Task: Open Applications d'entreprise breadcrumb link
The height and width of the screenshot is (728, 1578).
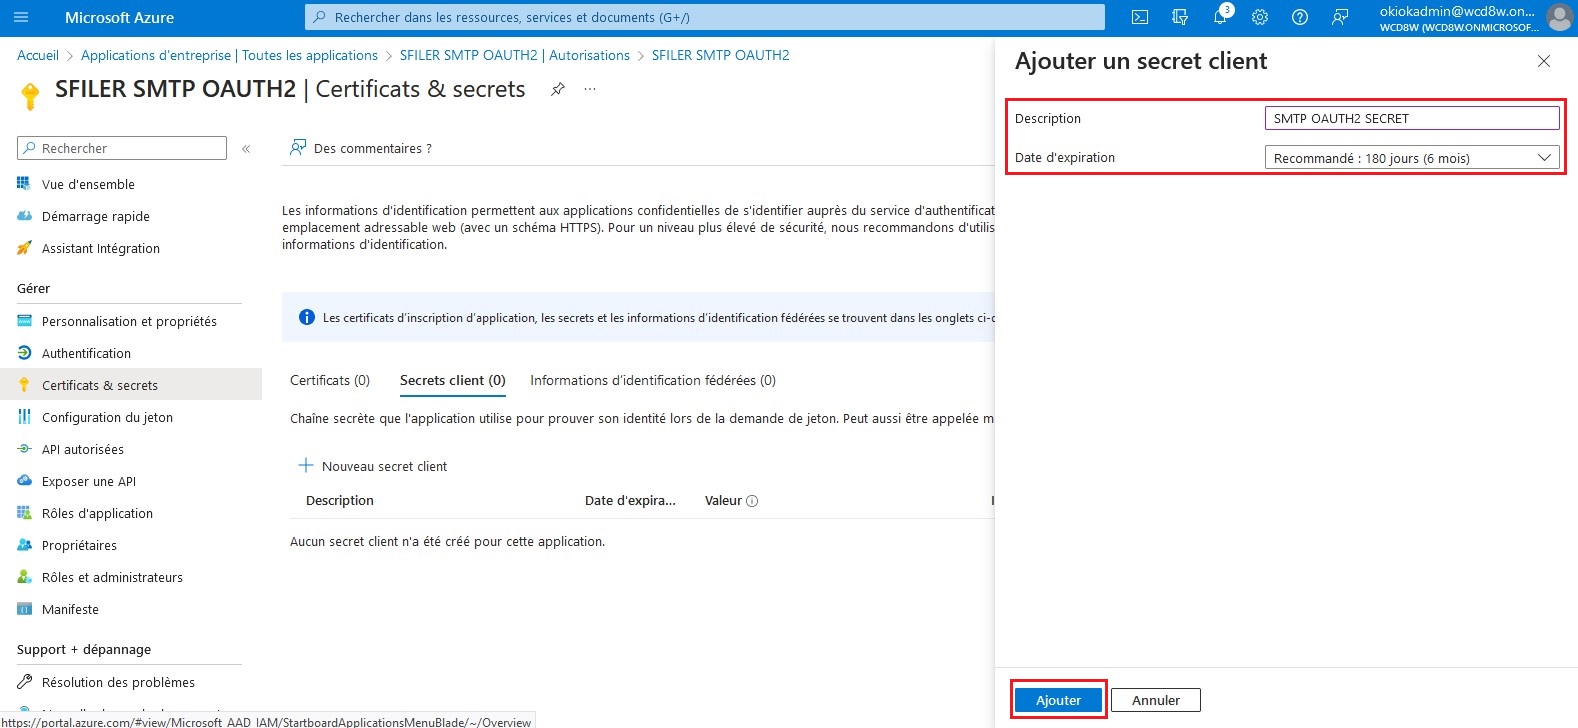Action: 229,55
